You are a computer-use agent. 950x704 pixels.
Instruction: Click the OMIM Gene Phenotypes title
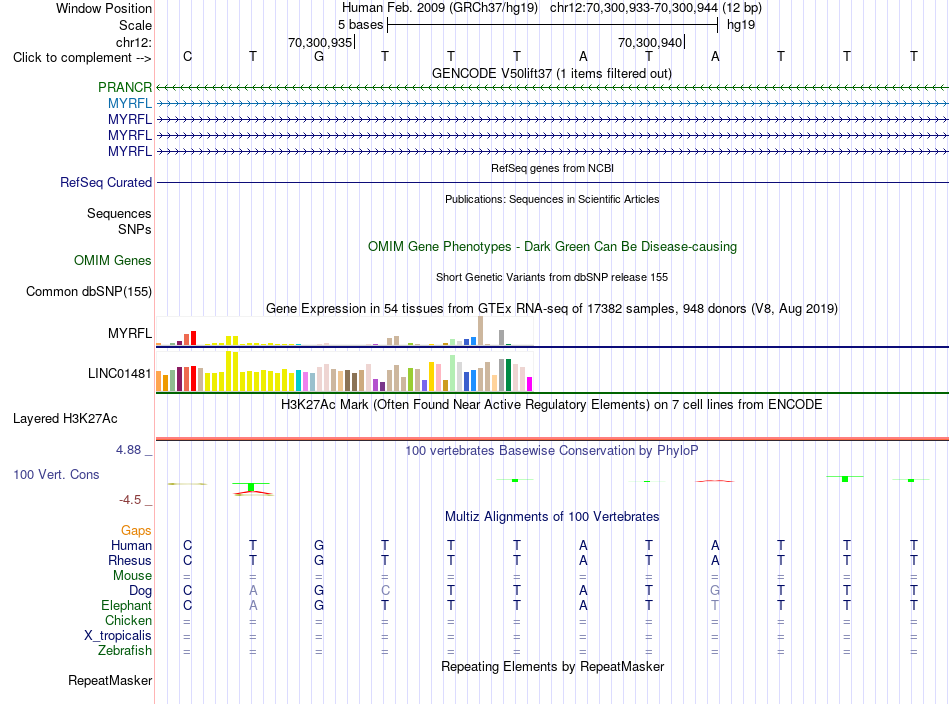pyautogui.click(x=552, y=247)
